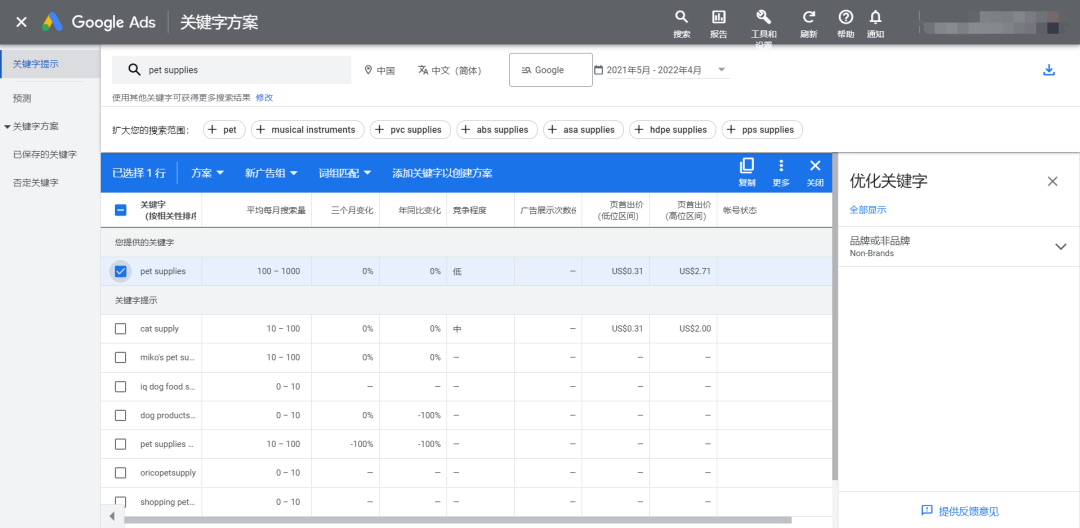Click the 修改 link
The image size is (1080, 528).
pyautogui.click(x=264, y=98)
